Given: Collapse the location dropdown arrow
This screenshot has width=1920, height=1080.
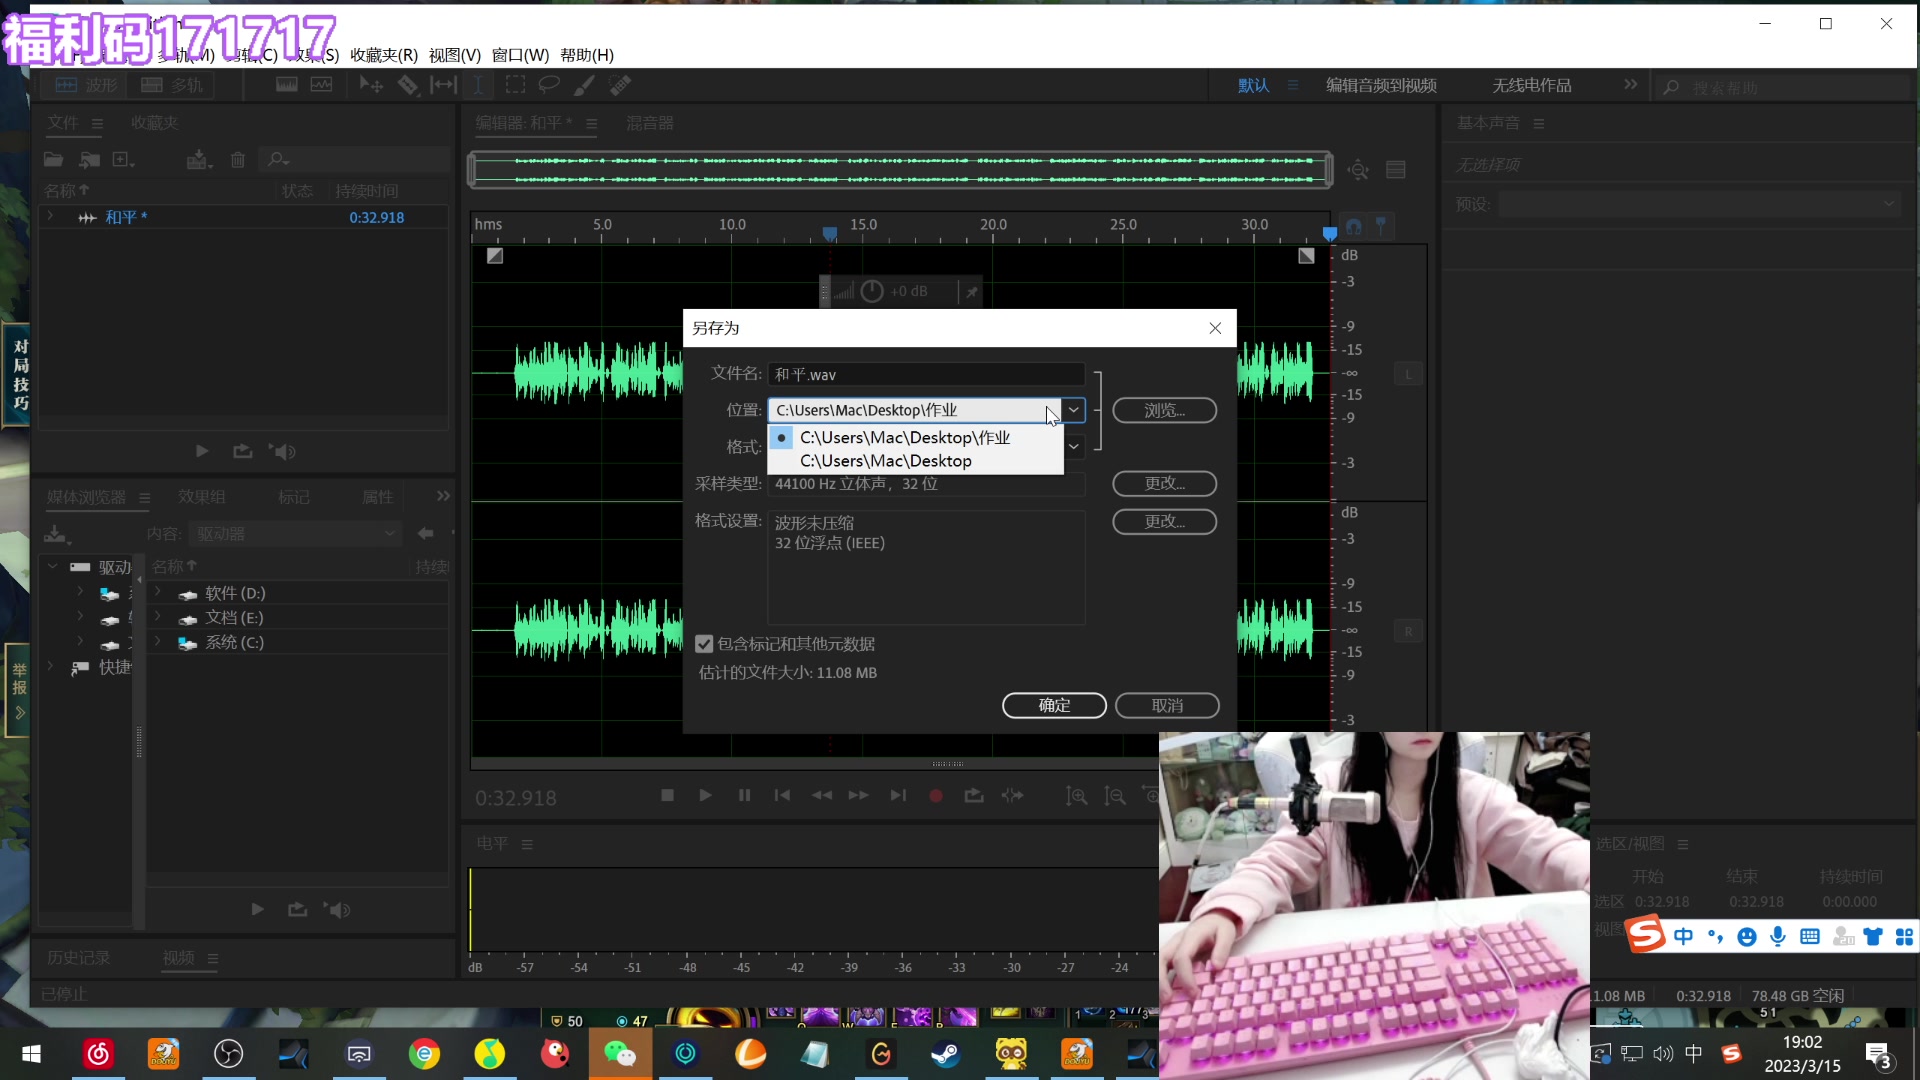Looking at the screenshot, I should click(1073, 410).
